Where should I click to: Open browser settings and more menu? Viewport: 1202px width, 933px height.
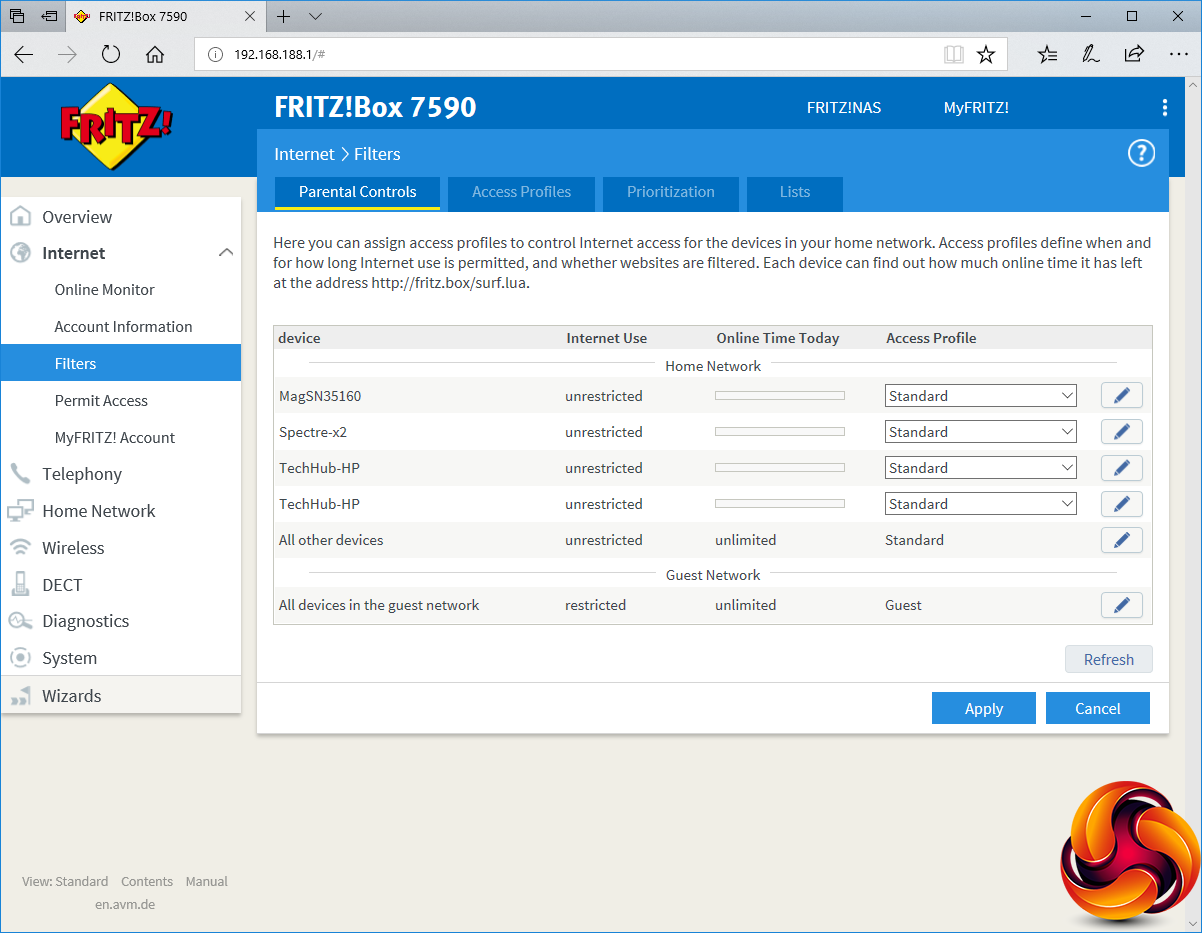point(1178,54)
